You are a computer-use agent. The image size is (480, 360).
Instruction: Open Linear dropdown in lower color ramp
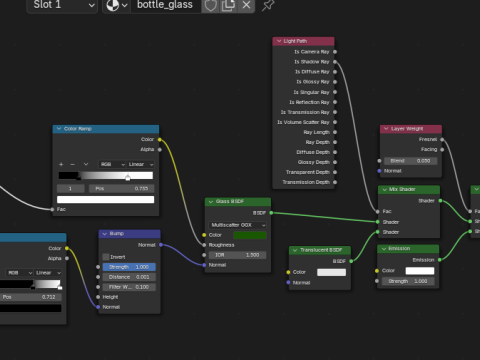[x=48, y=273]
